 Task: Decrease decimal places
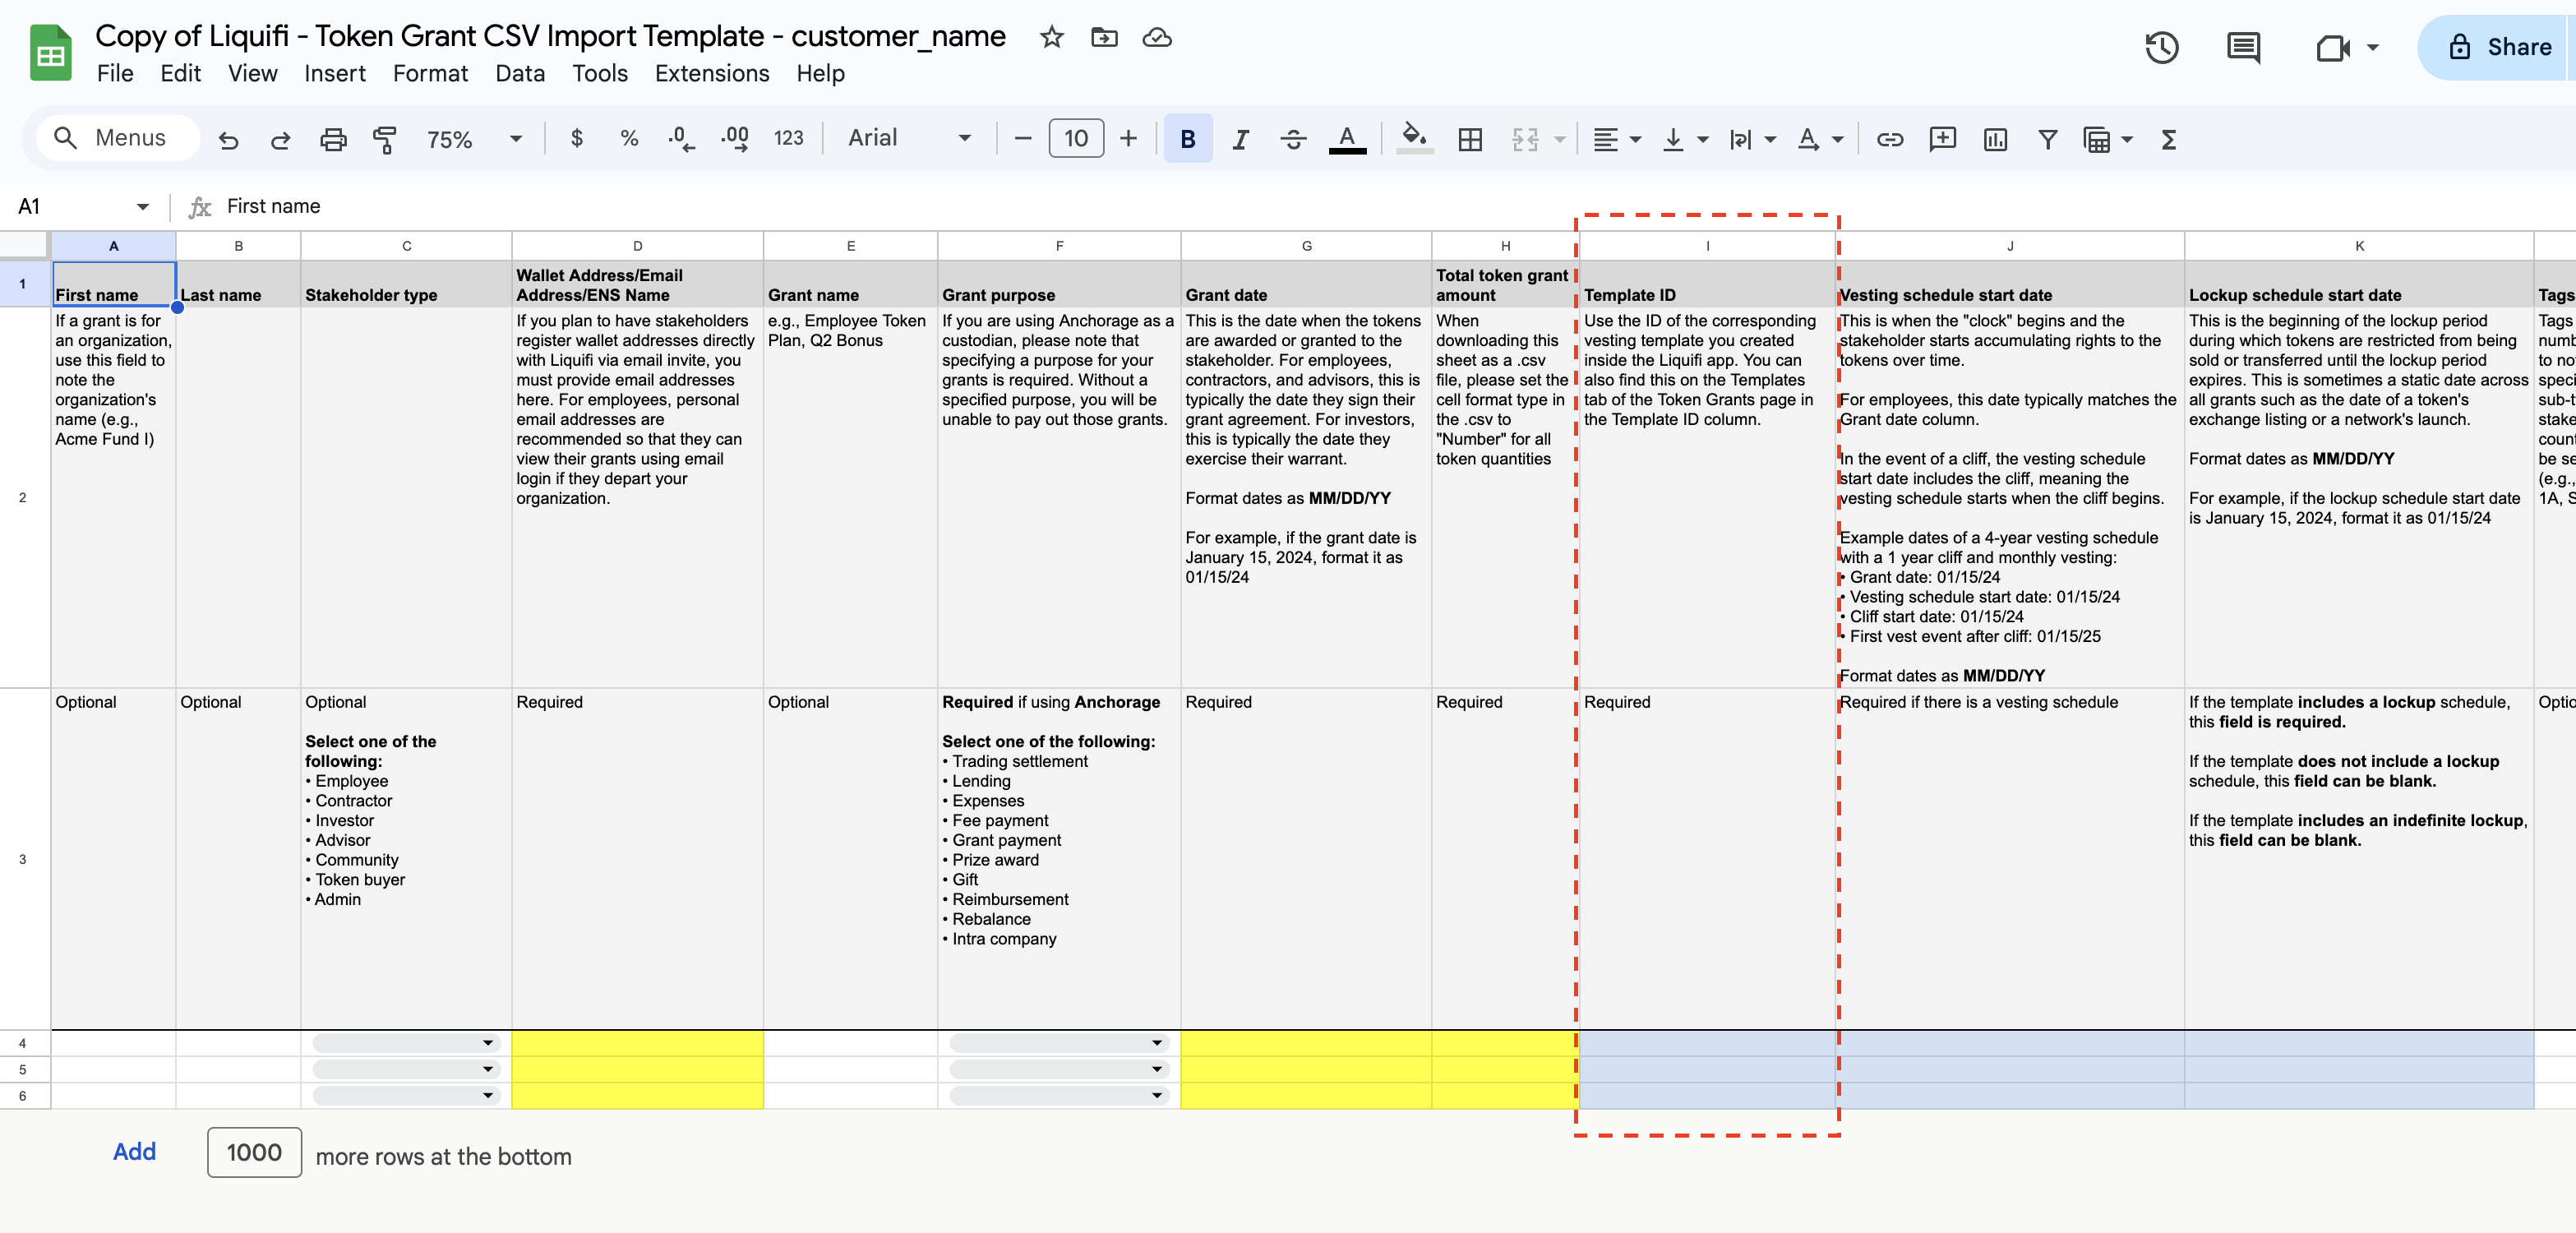(681, 139)
